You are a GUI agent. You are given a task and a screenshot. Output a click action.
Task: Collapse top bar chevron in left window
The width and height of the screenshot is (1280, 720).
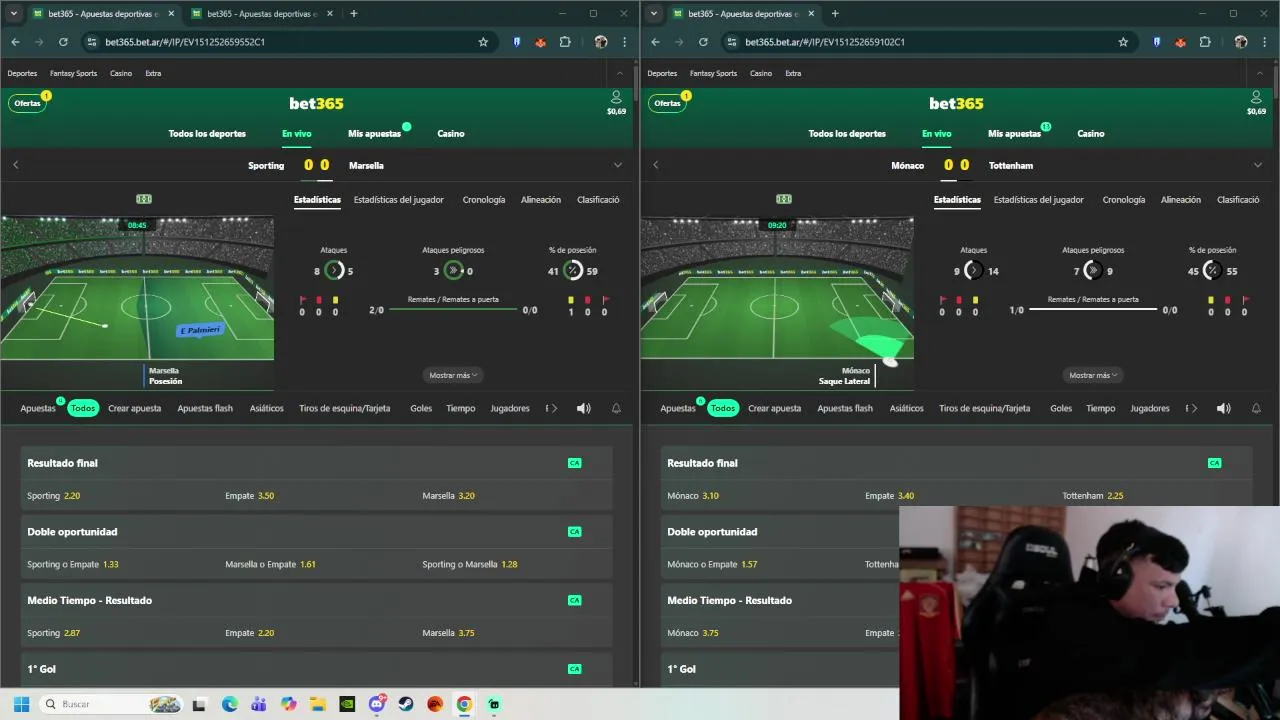[x=619, y=73]
